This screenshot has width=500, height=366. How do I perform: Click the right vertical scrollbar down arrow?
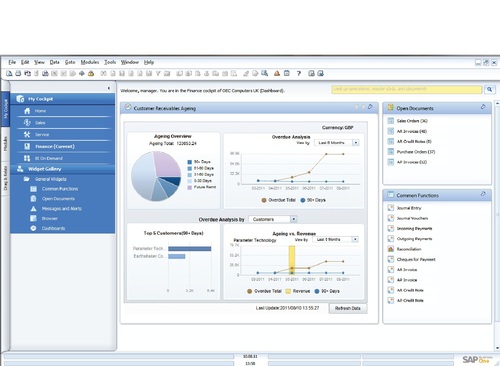497,348
